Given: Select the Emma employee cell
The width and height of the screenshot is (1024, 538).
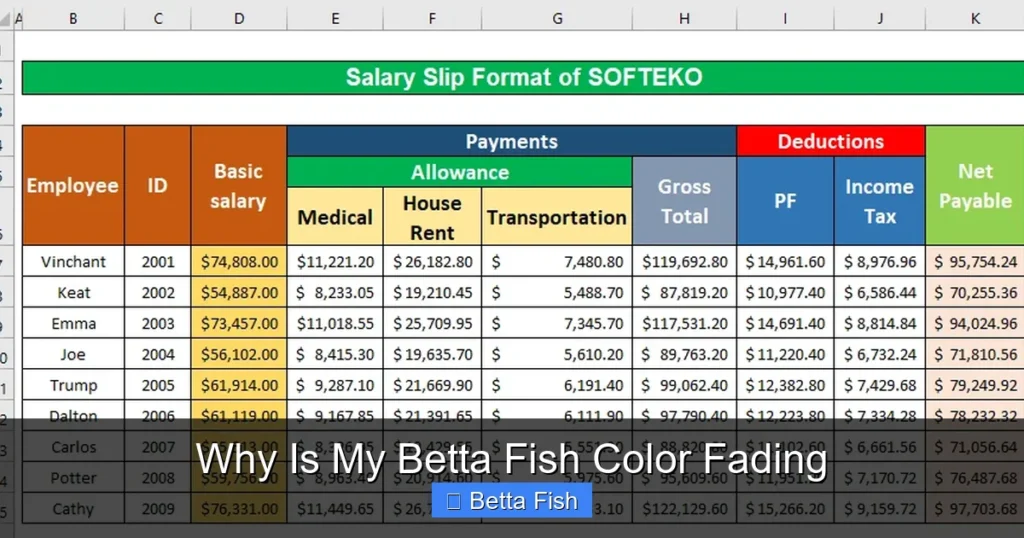Looking at the screenshot, I should click(73, 323).
